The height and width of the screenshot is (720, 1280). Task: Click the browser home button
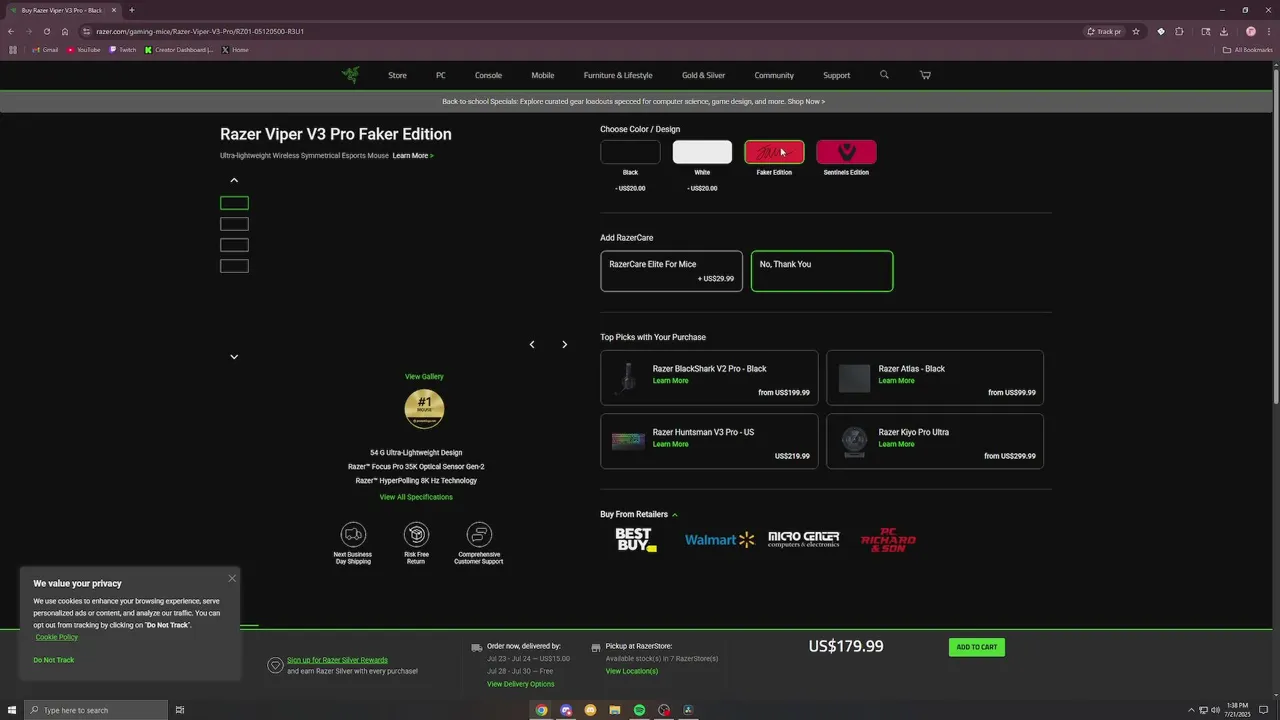pos(65,31)
